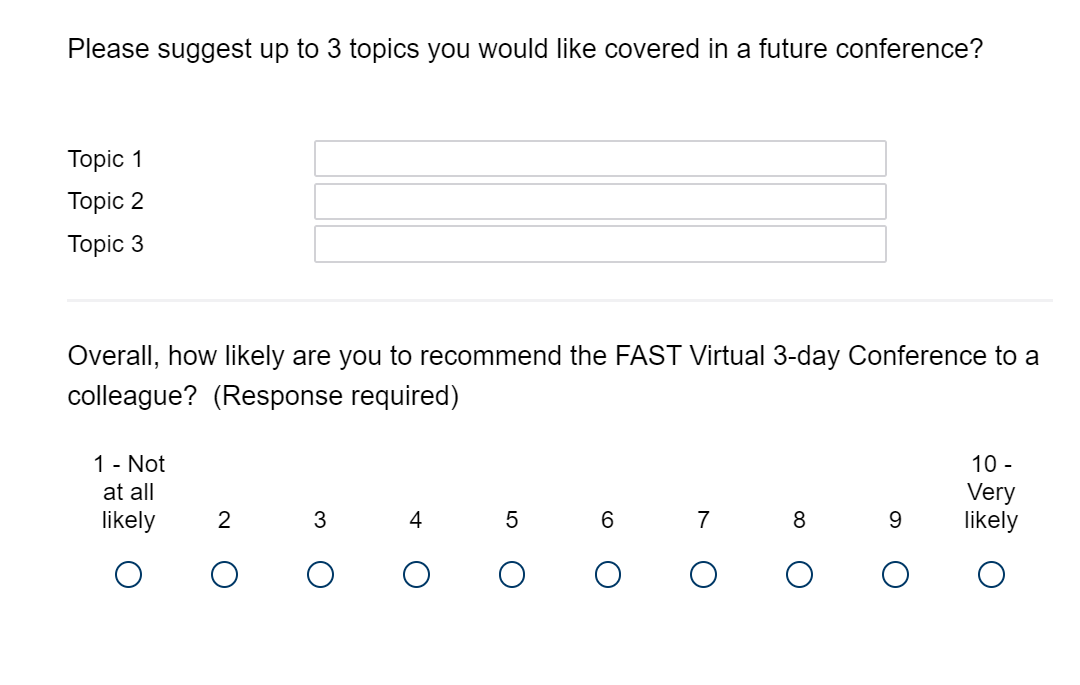Image resolution: width=1080 pixels, height=685 pixels.
Task: Choose the radio circle under 6
Action: [607, 574]
